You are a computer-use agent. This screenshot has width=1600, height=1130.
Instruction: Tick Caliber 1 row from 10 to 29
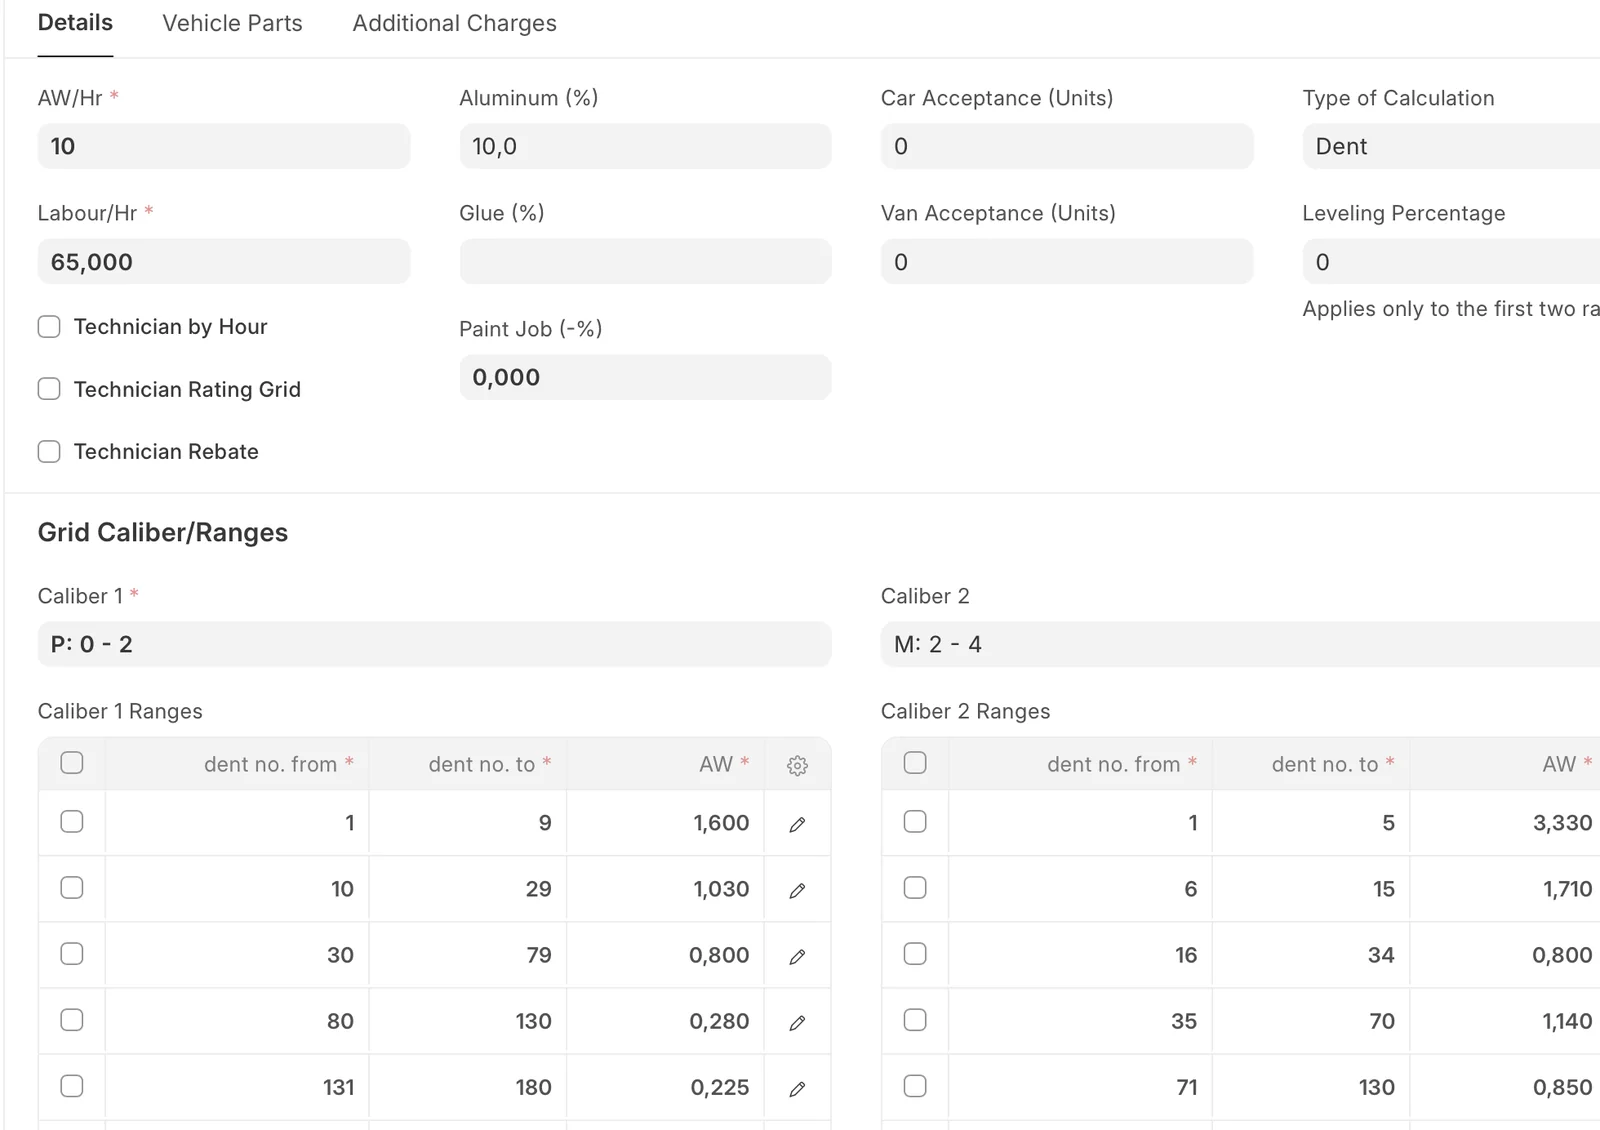(x=72, y=888)
